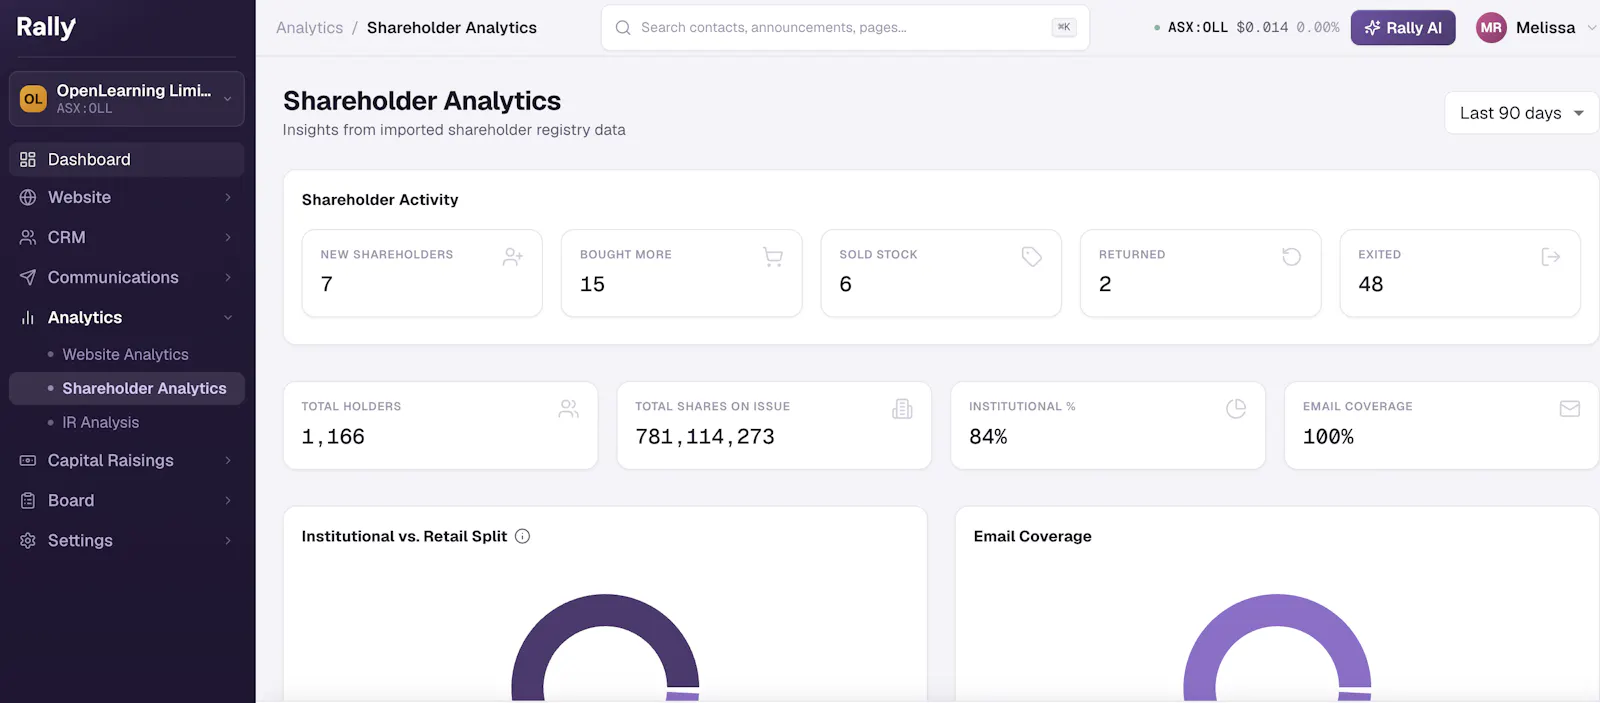
Task: Click the Total Shares building icon
Action: pos(902,408)
